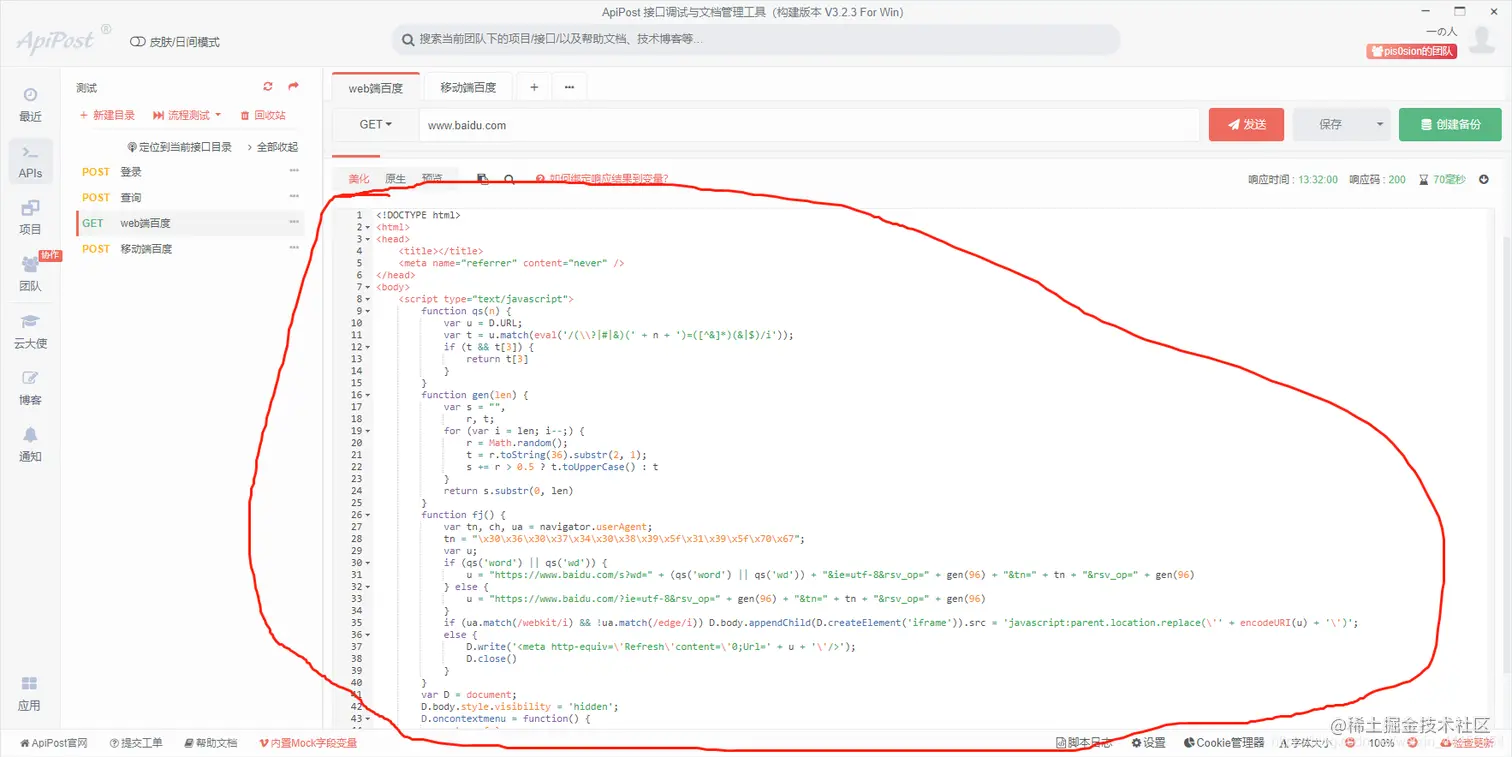The width and height of the screenshot is (1512, 757).
Task: Switch to the web端百度 tab
Action: click(376, 88)
